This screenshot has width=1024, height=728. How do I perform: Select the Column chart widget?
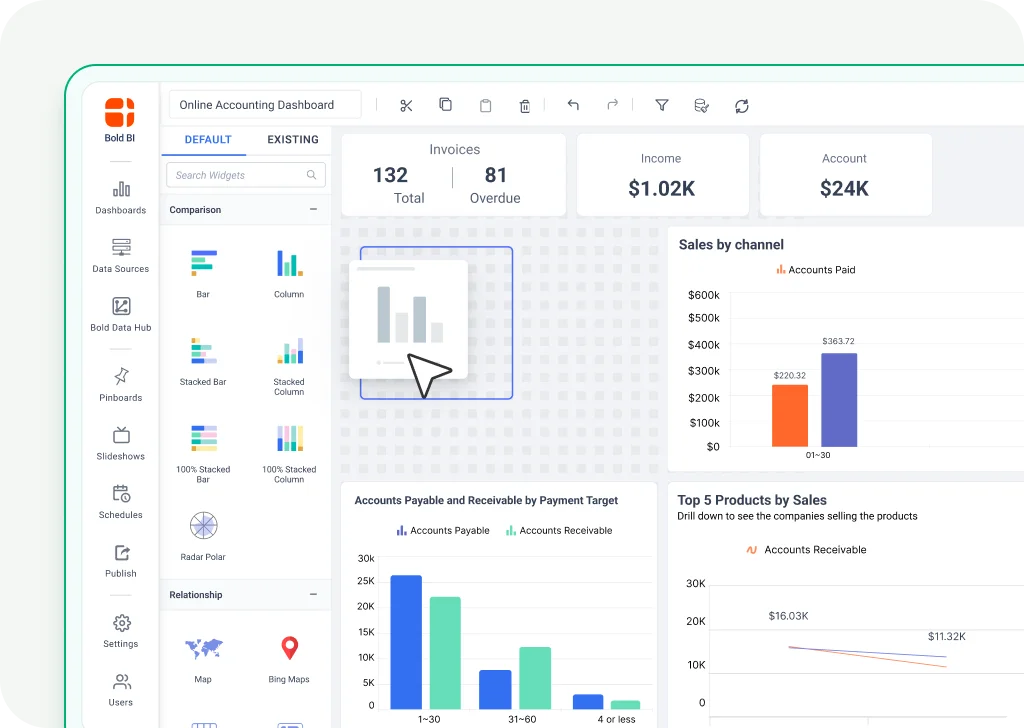pyautogui.click(x=289, y=274)
